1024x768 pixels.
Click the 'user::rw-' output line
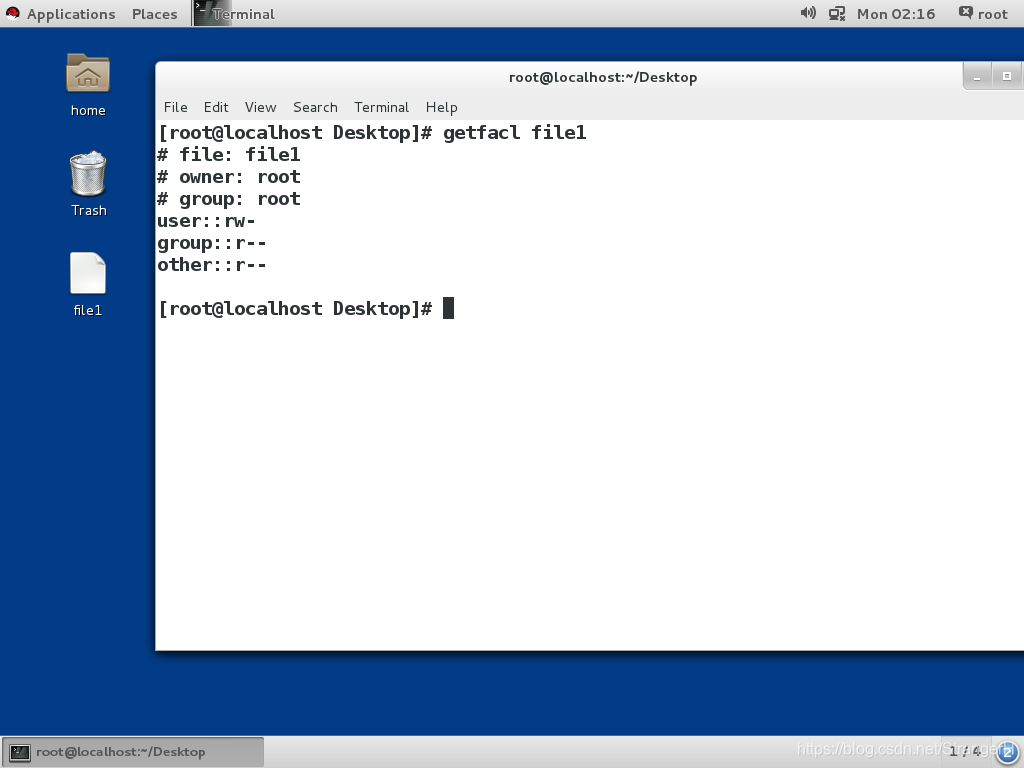coord(206,221)
